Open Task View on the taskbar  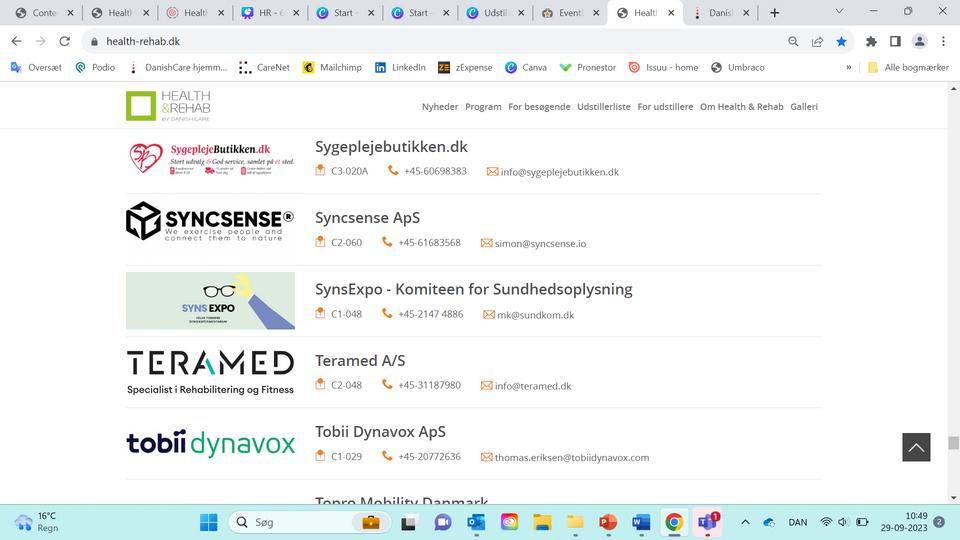(x=408, y=522)
